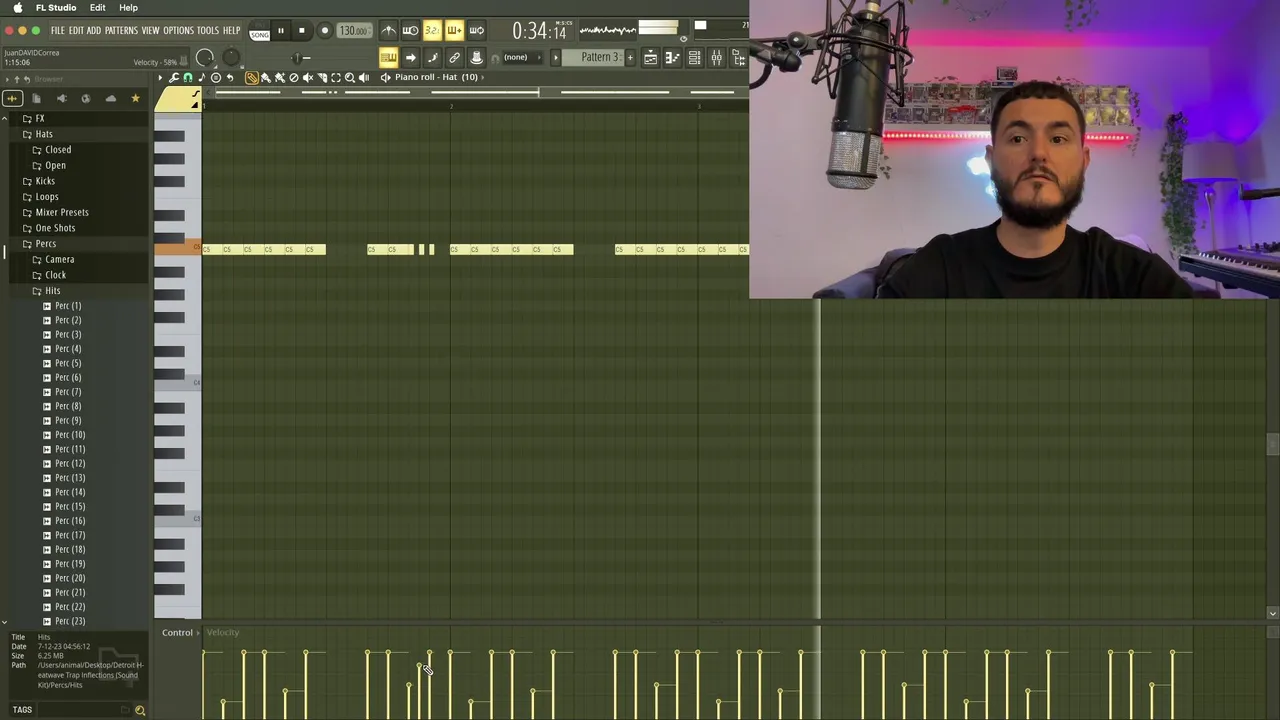1280x720 pixels.
Task: Open the OPTIONS menu
Action: pos(178,31)
